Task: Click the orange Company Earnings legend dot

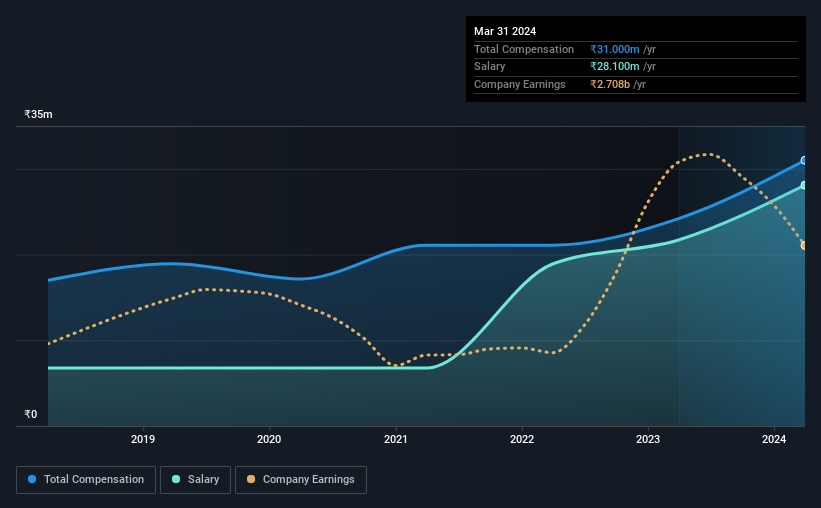Action: tap(251, 479)
